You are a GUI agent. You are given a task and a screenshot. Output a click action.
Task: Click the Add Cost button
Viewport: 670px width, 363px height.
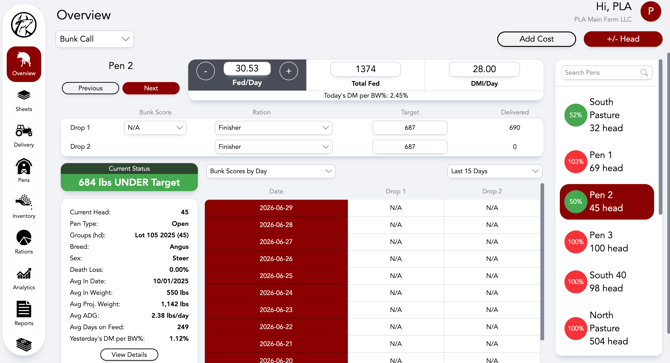(536, 39)
